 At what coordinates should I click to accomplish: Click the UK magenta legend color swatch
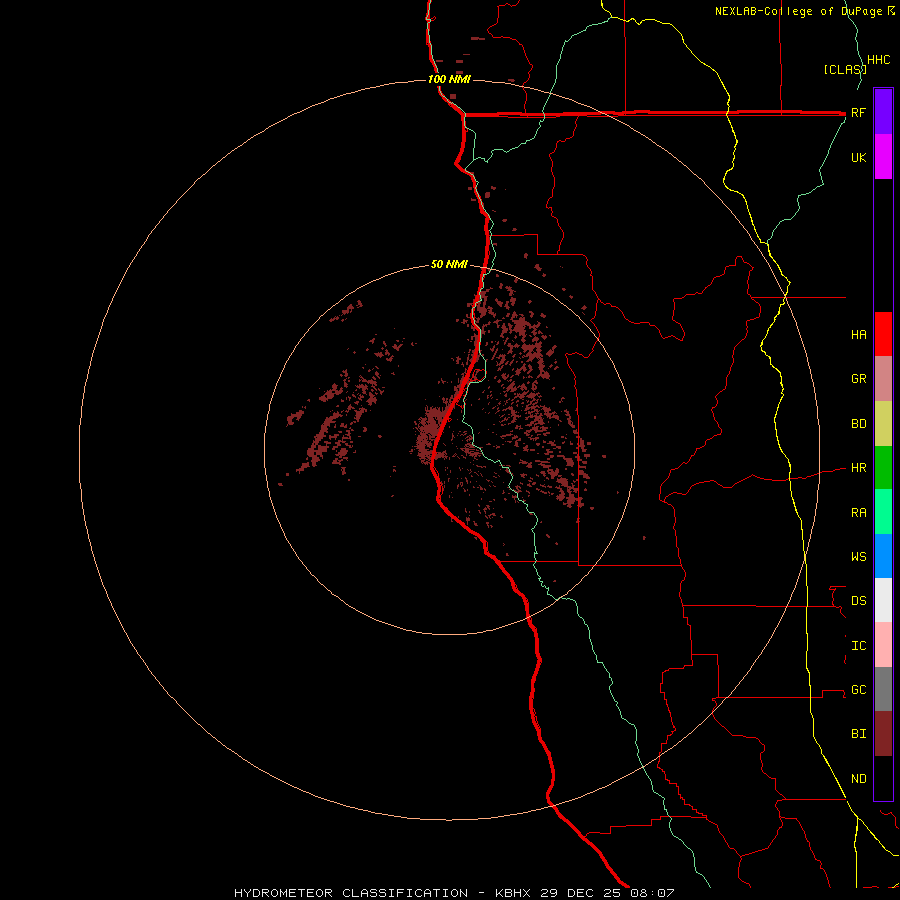pos(883,157)
